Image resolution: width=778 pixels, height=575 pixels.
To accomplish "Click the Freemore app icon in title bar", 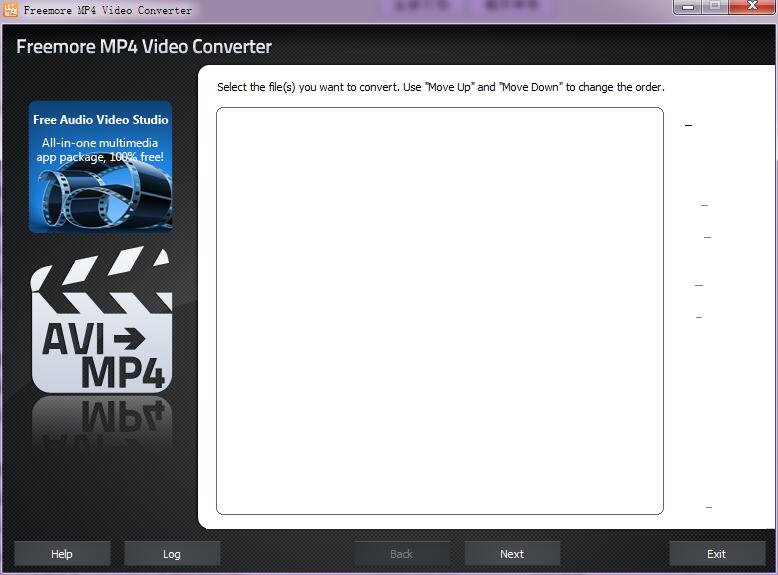I will [x=10, y=9].
